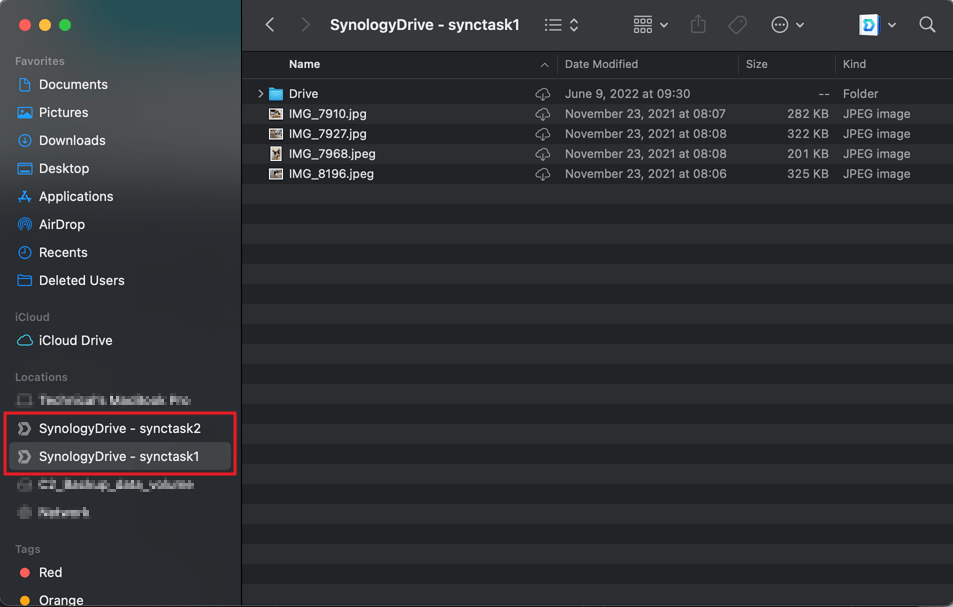The width and height of the screenshot is (953, 607).
Task: Download IMG_7968.jpeg via its cloud icon
Action: pos(543,154)
